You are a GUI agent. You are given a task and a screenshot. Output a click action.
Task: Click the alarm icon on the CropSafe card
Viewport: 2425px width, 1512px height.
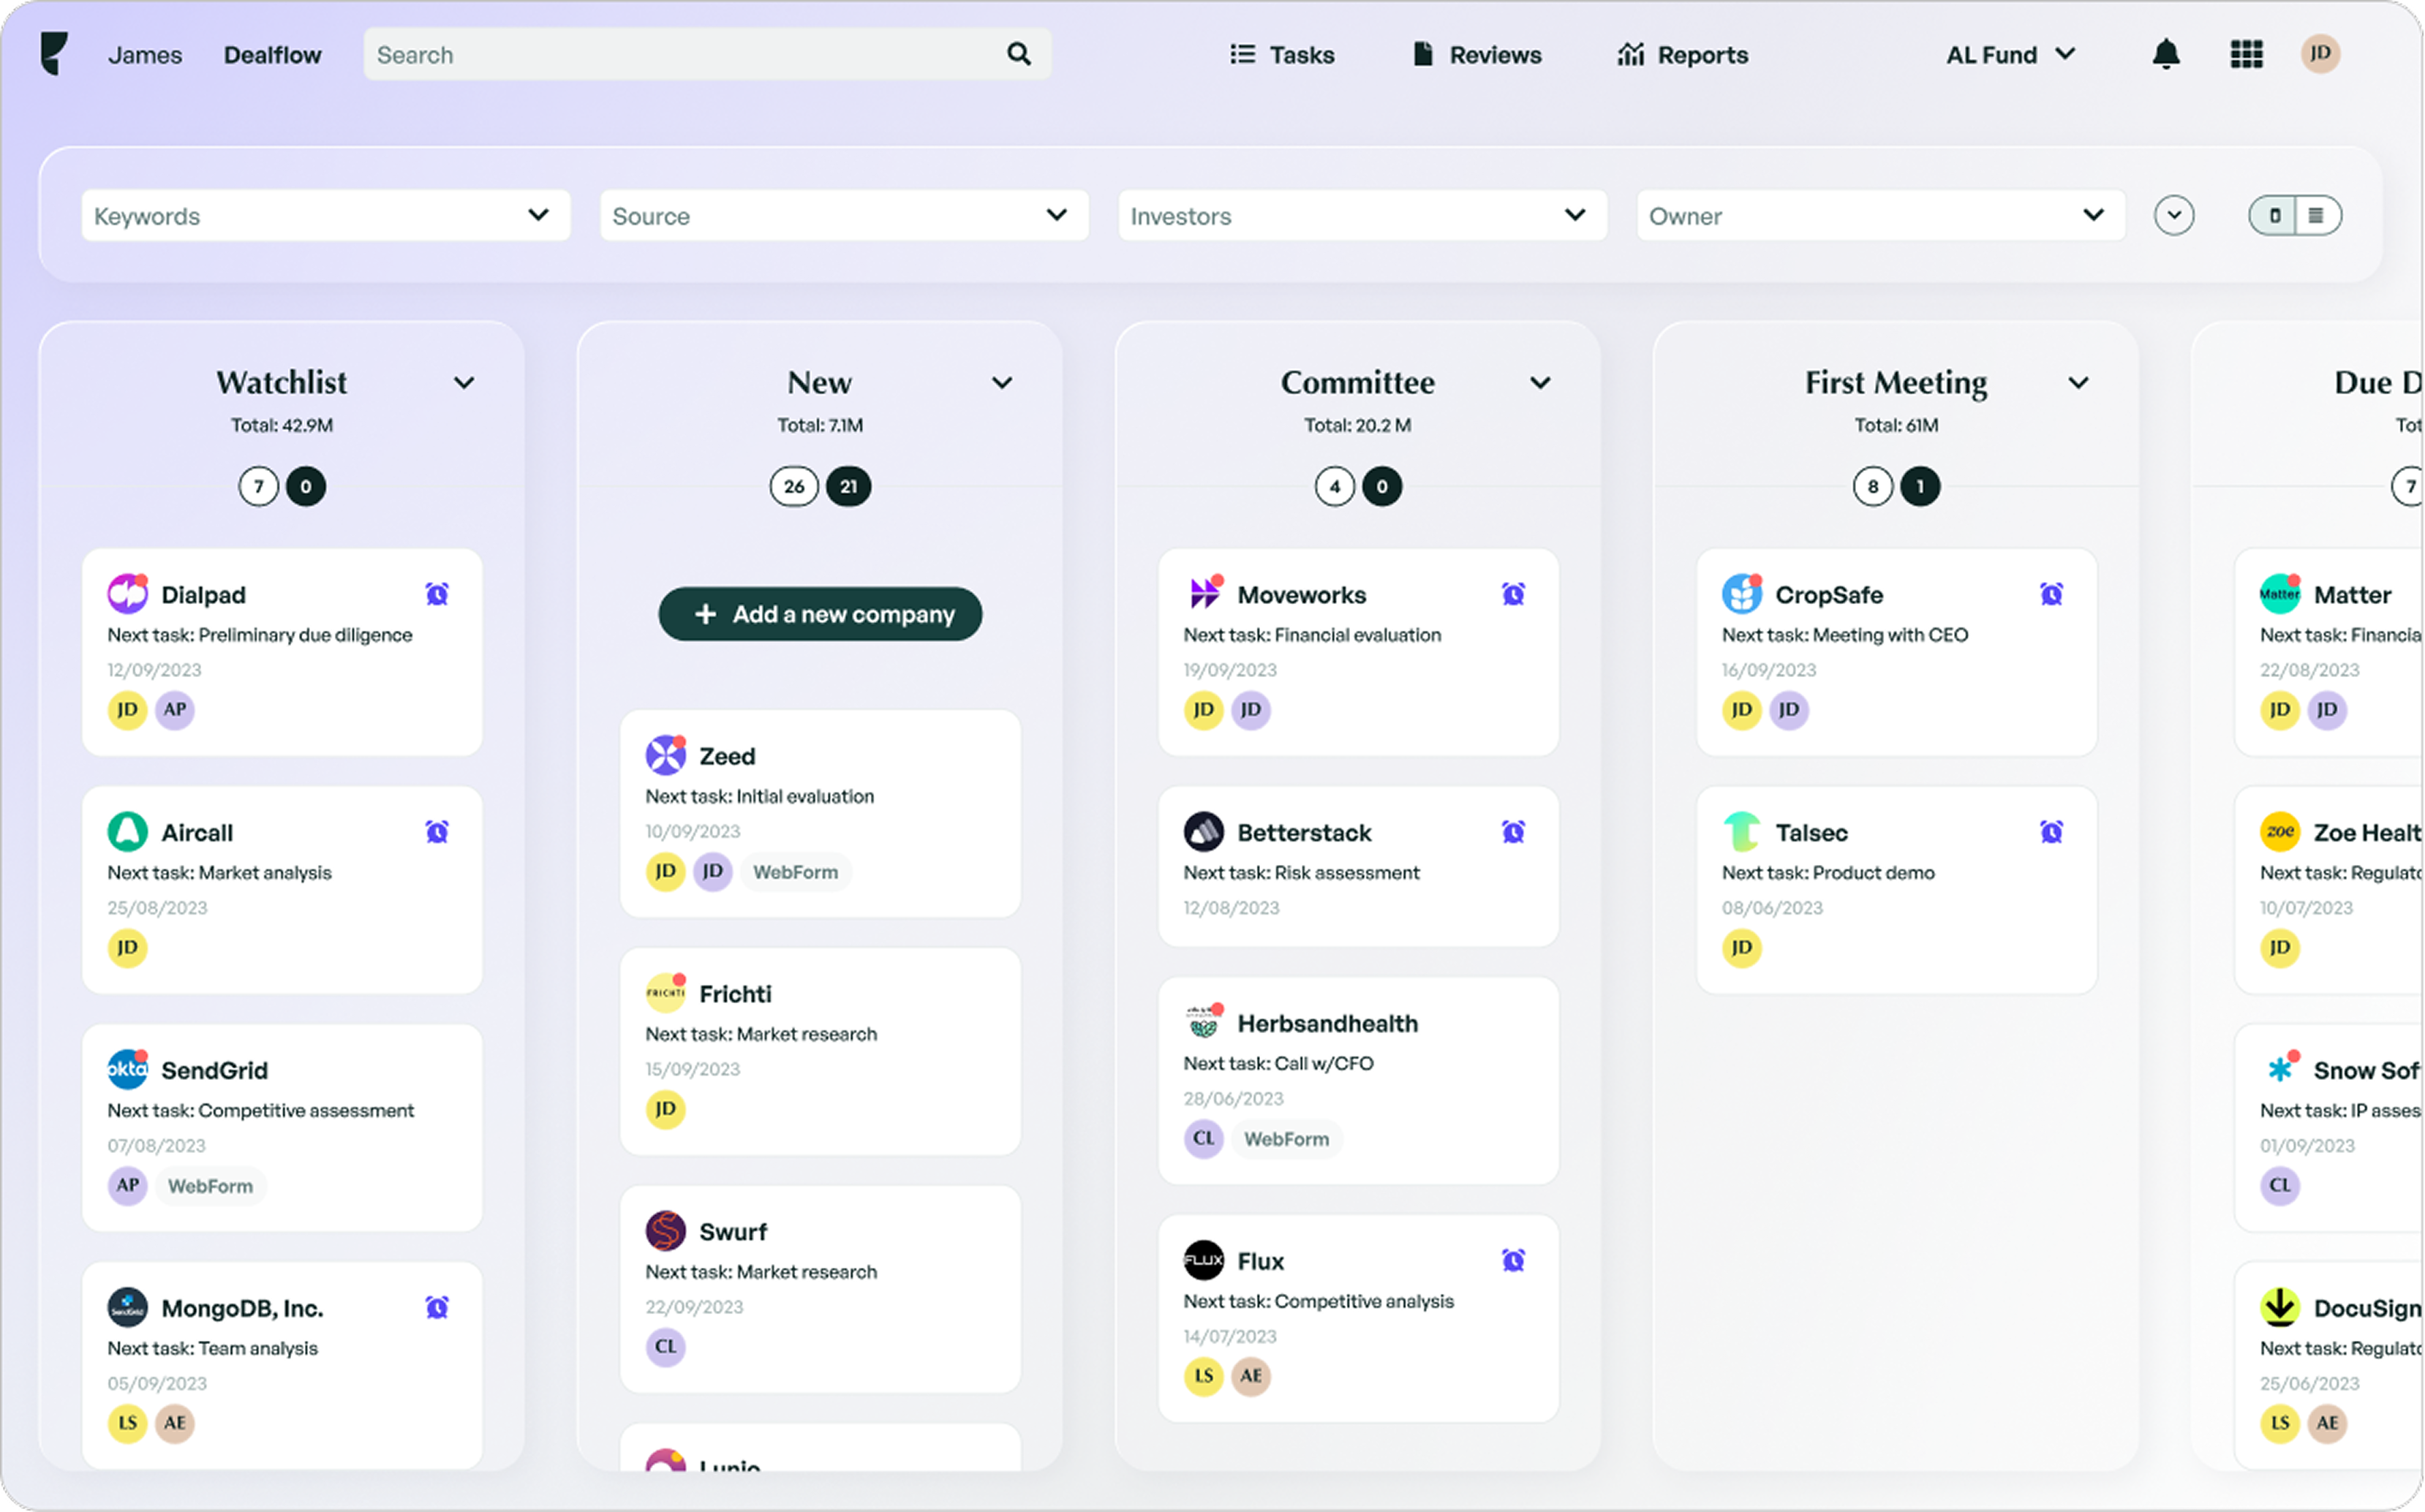(2052, 593)
